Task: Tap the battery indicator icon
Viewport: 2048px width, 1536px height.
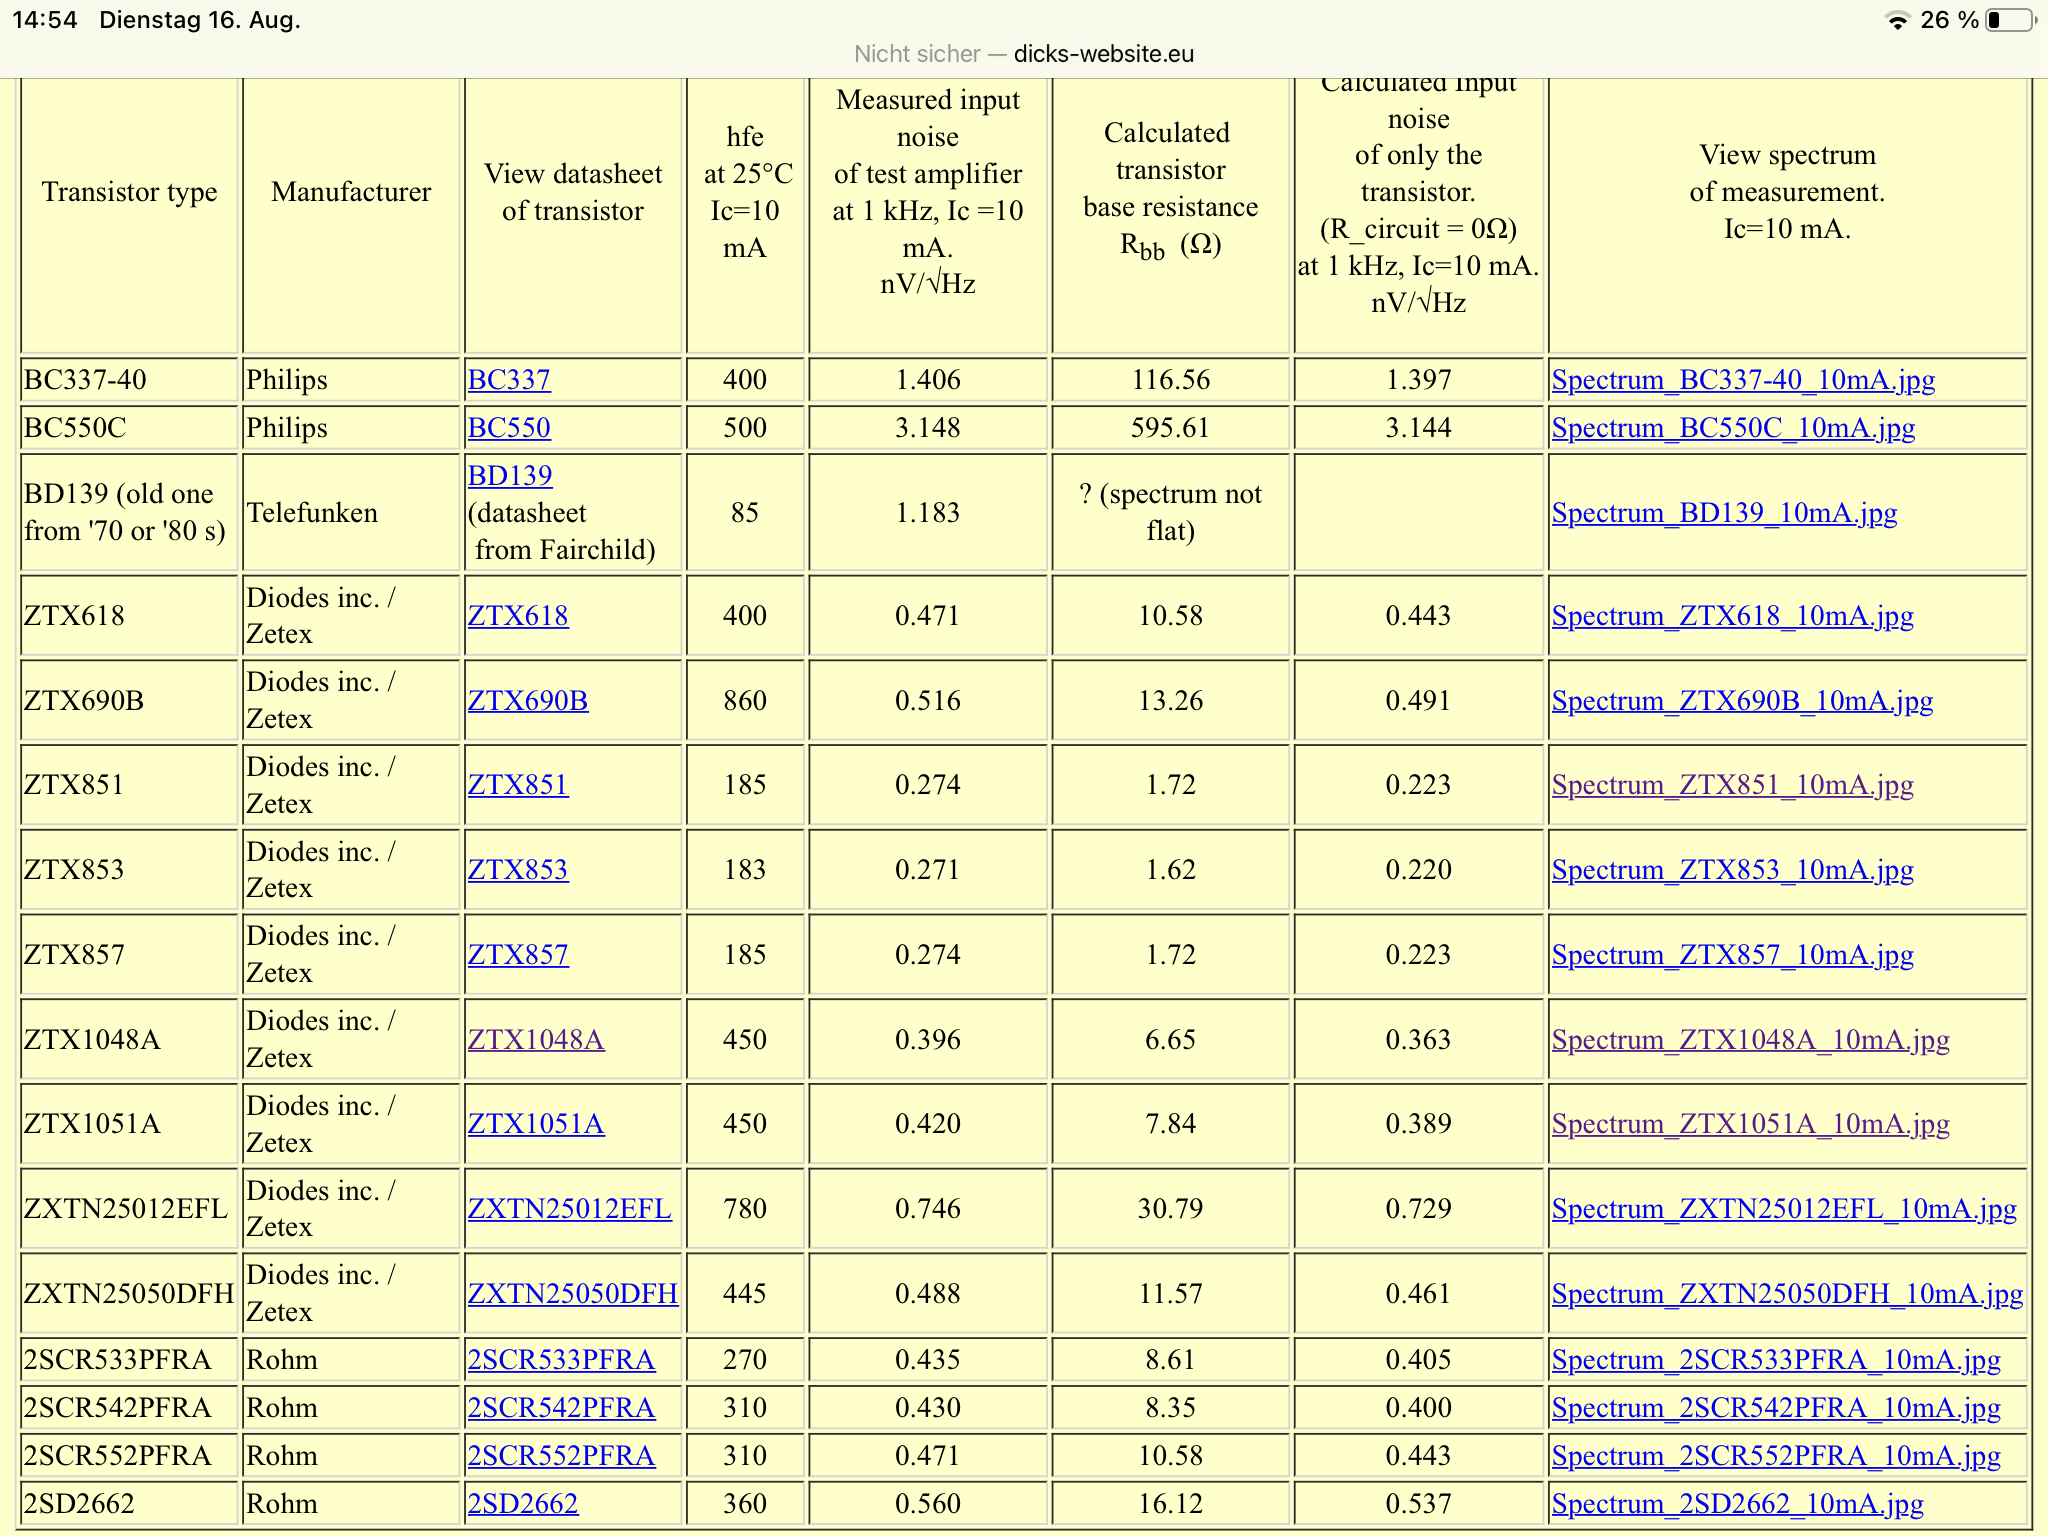Action: tap(2010, 20)
